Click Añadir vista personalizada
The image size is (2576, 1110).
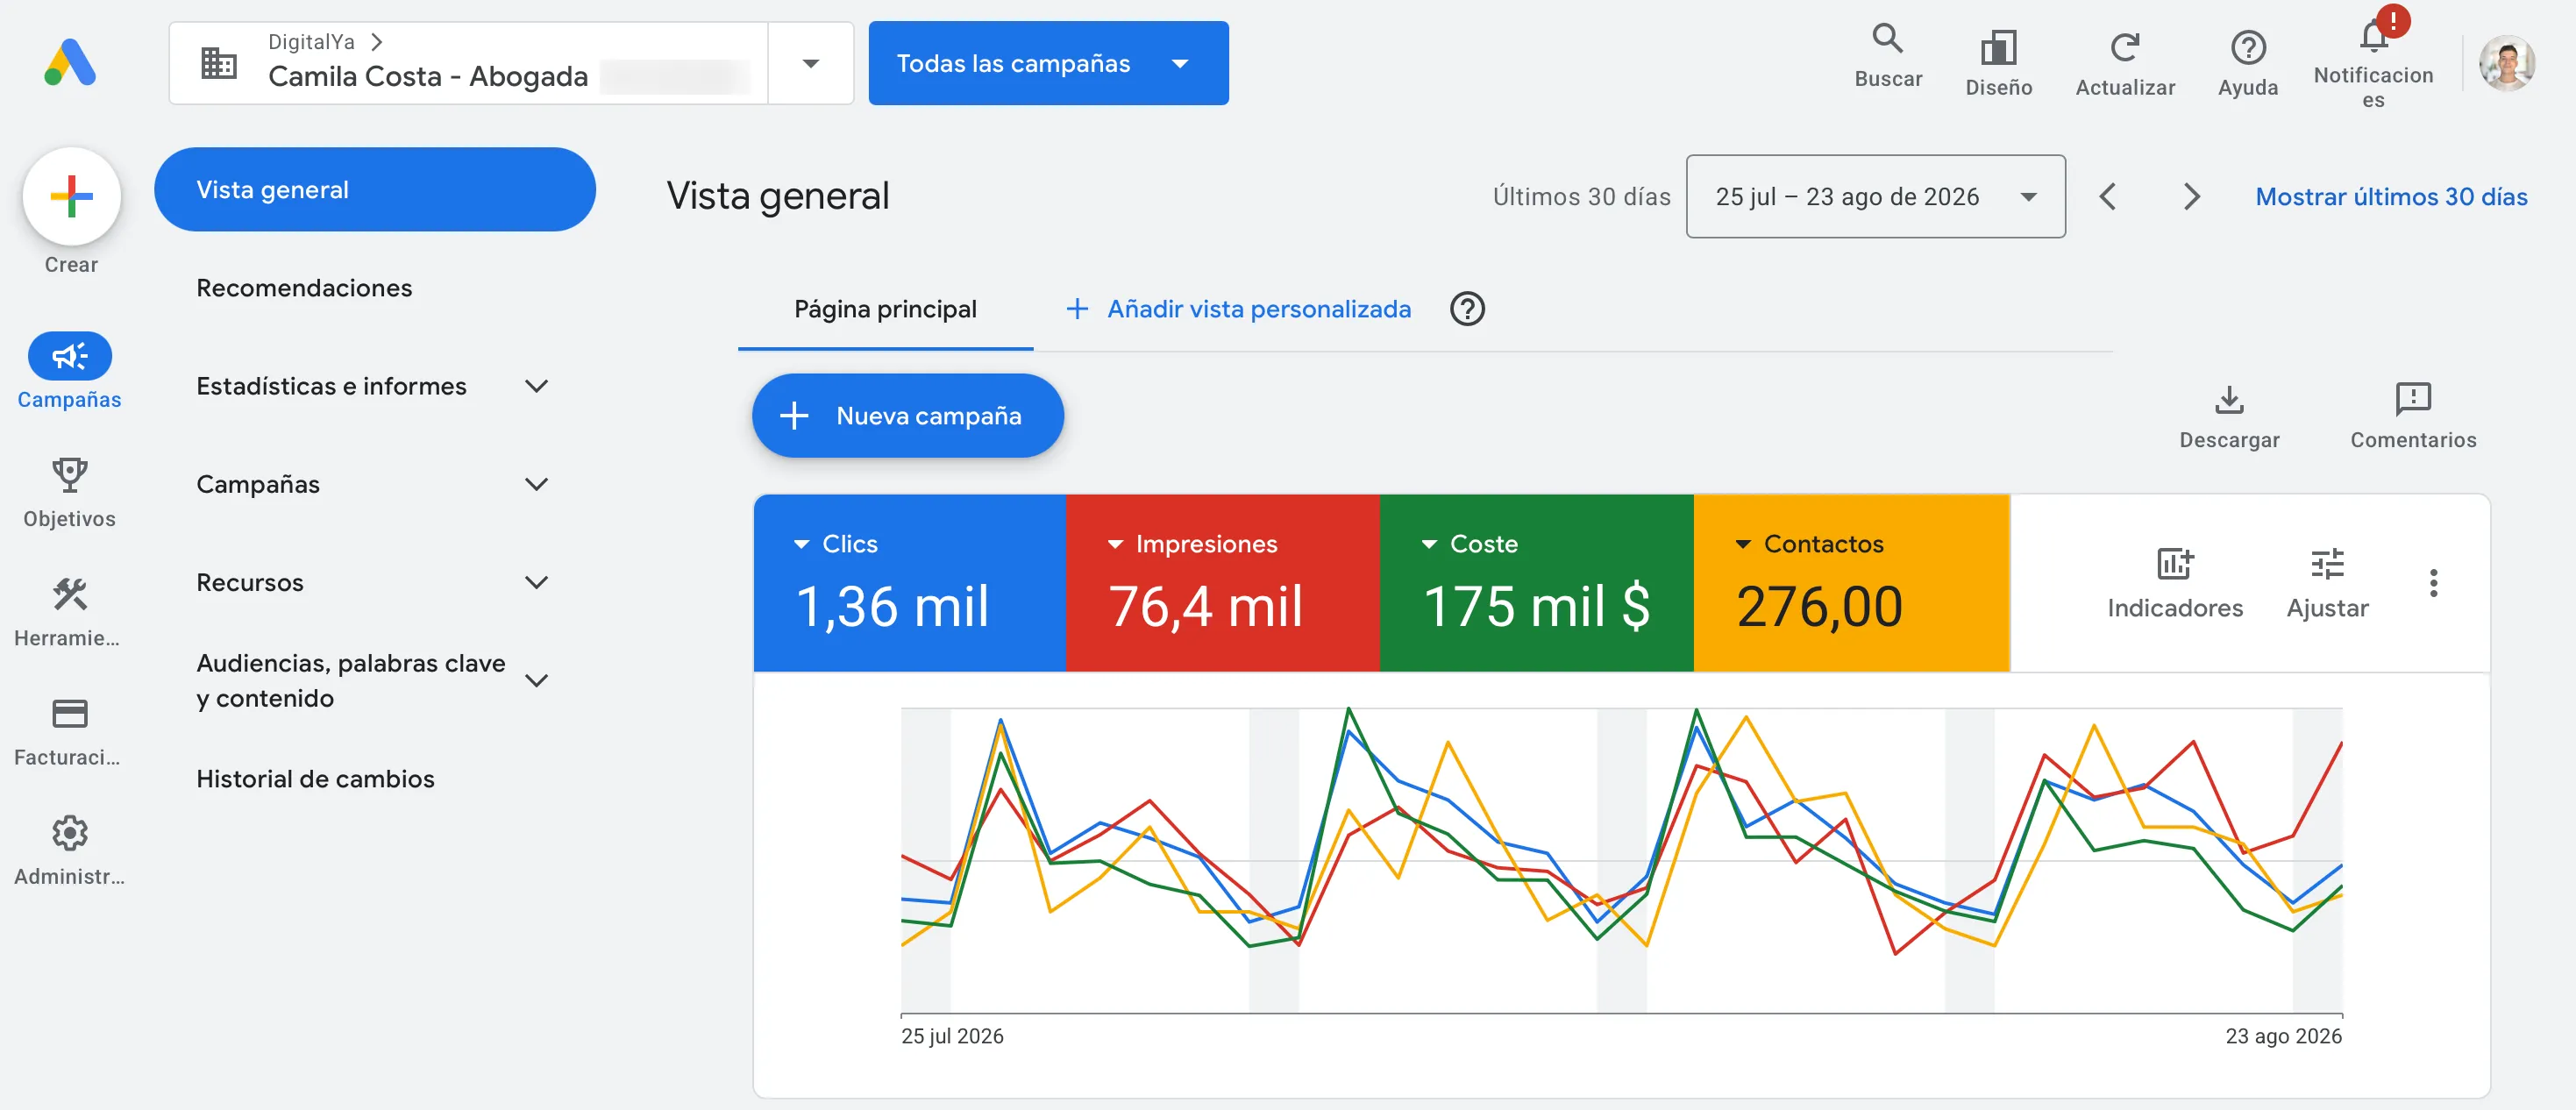coord(1238,309)
